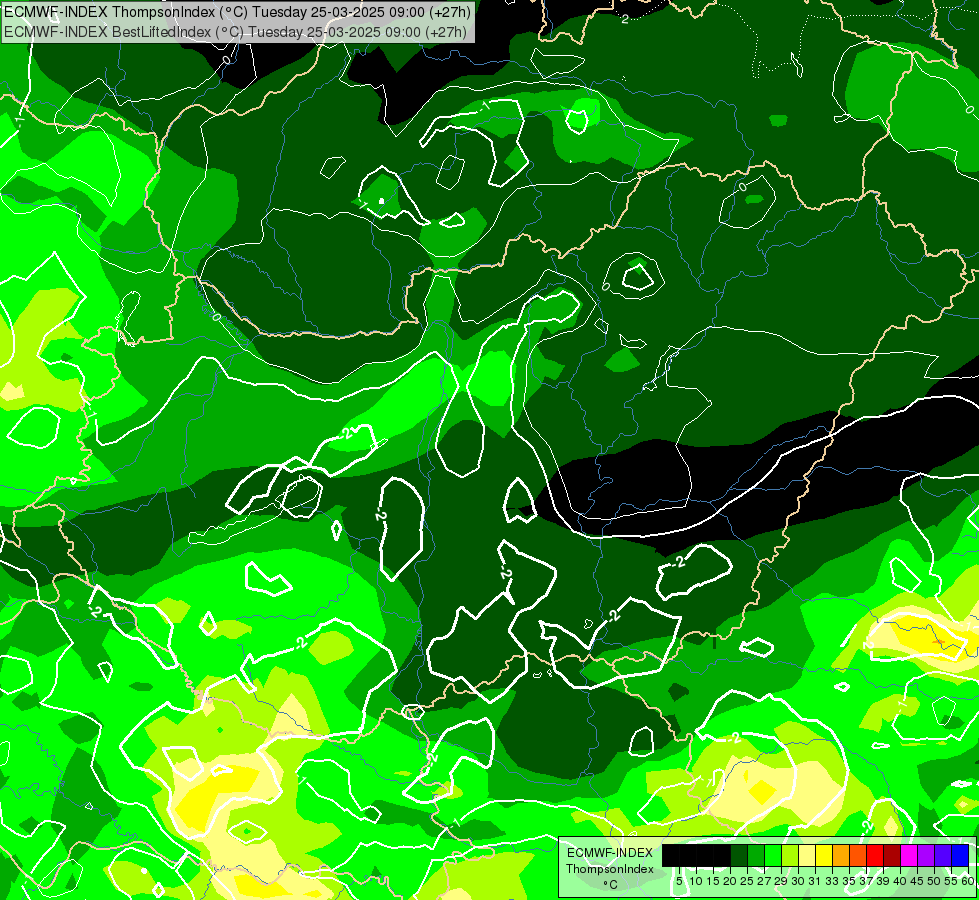Select the dark green 20–25 legend swatch
This screenshot has width=979, height=900.
pos(739,855)
